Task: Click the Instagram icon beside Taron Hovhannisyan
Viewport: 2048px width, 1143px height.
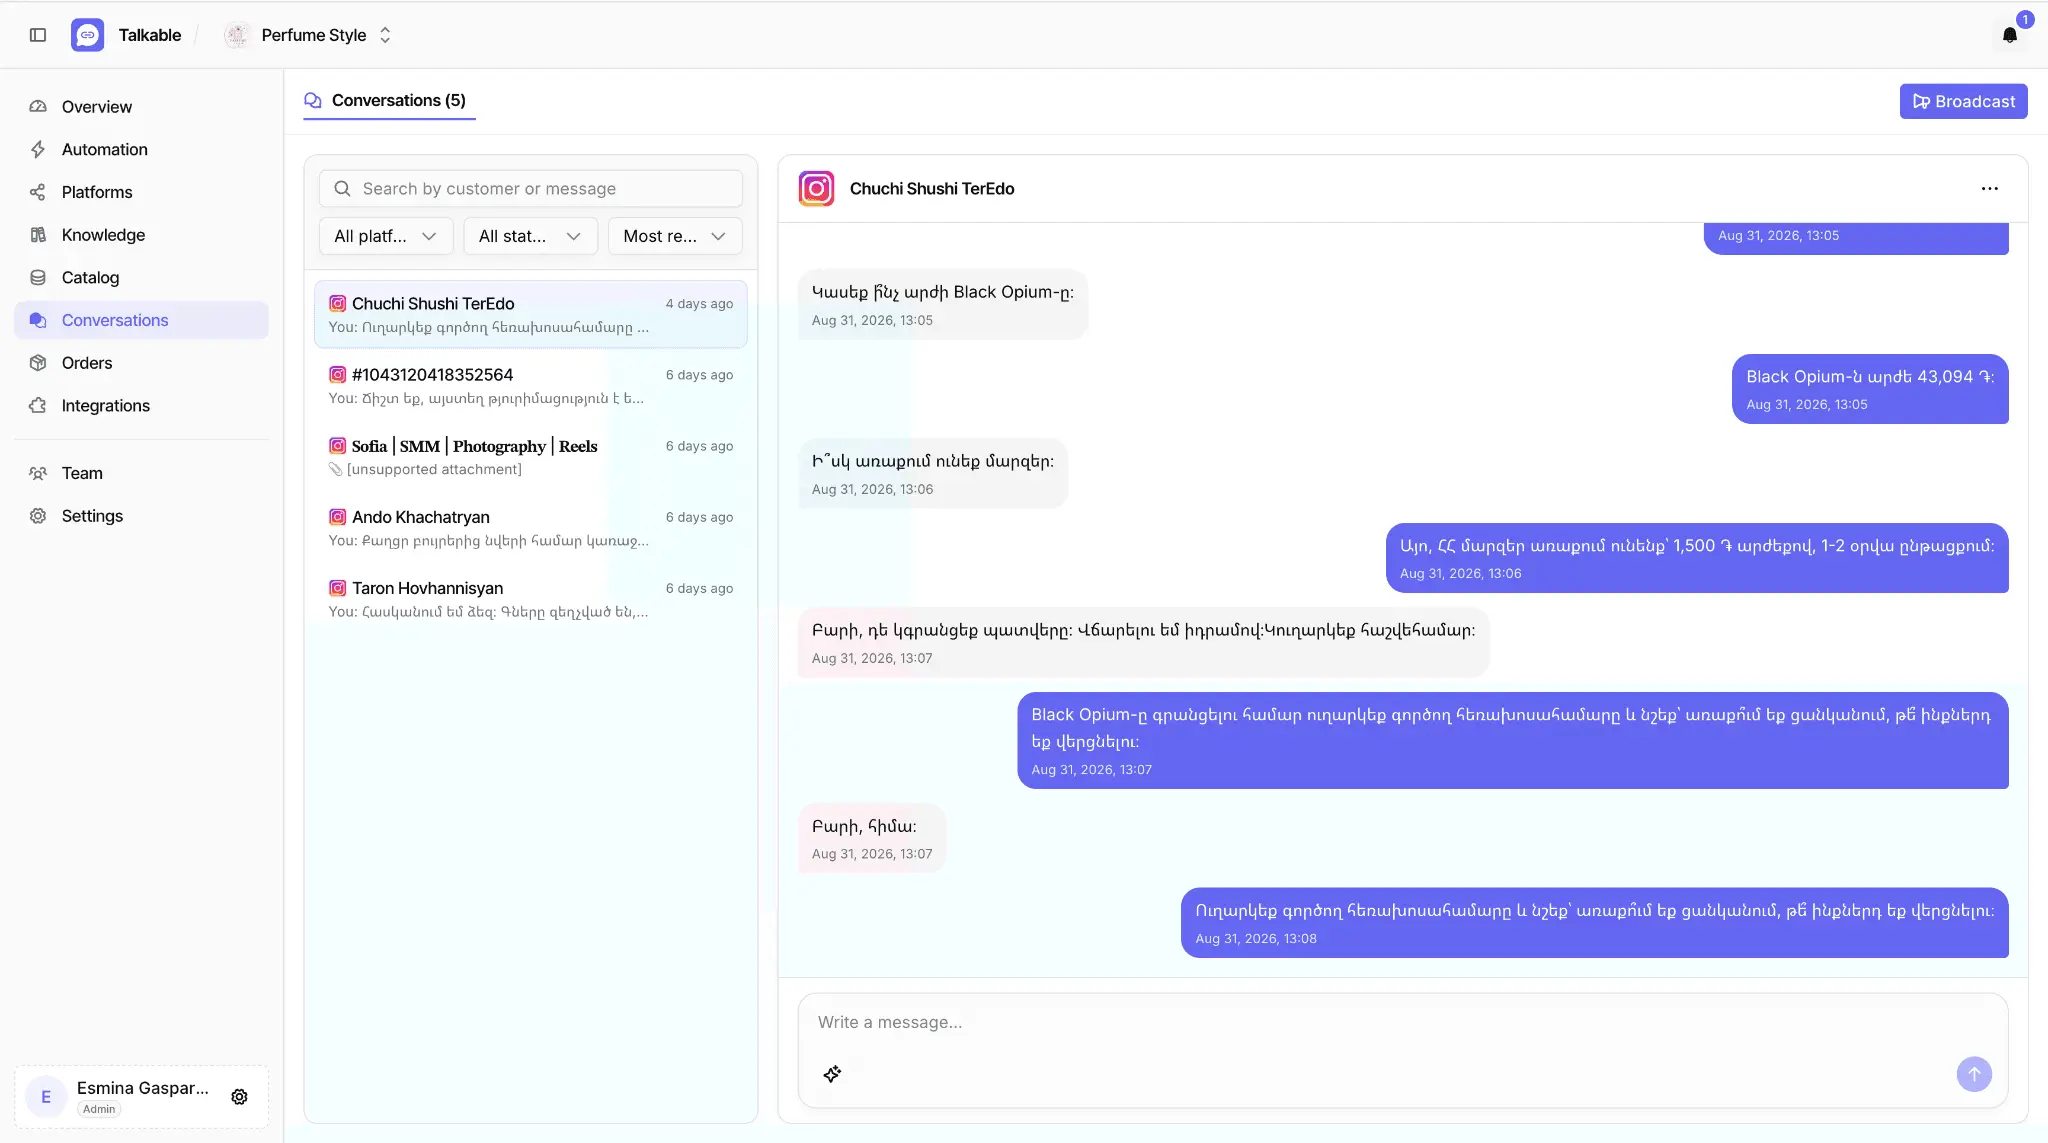Action: (x=338, y=588)
